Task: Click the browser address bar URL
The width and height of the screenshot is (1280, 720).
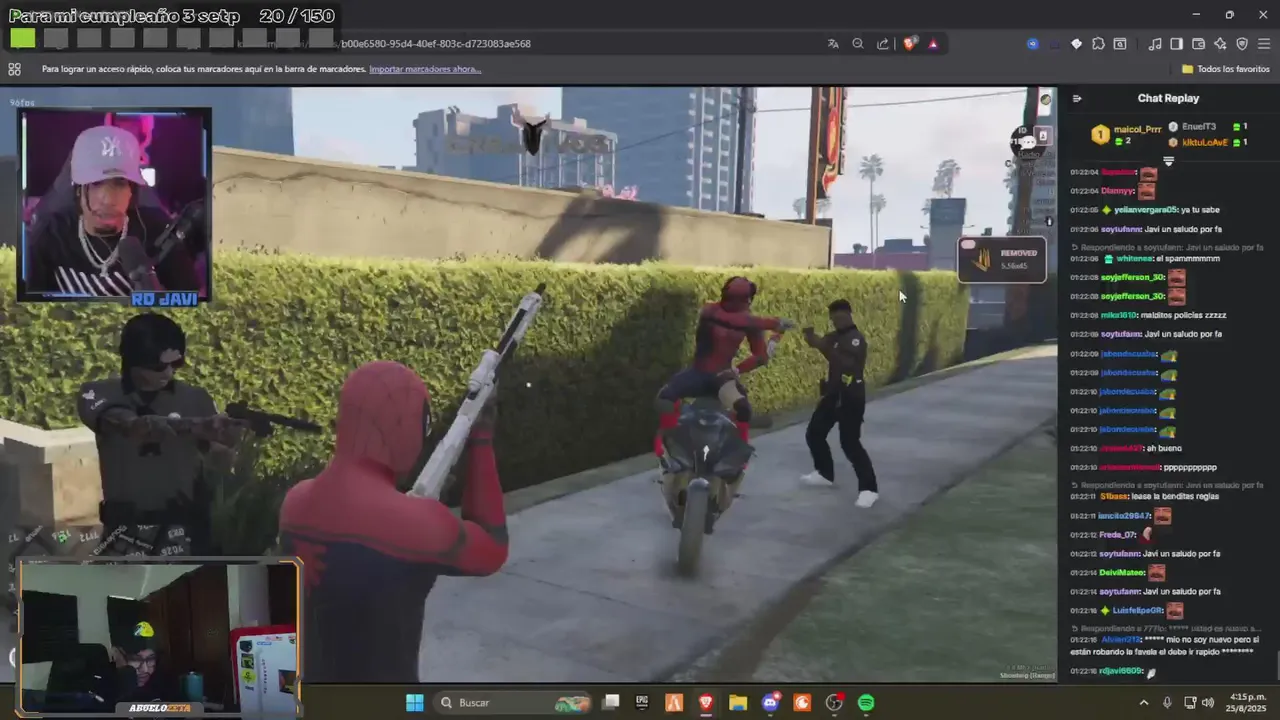Action: pyautogui.click(x=435, y=44)
